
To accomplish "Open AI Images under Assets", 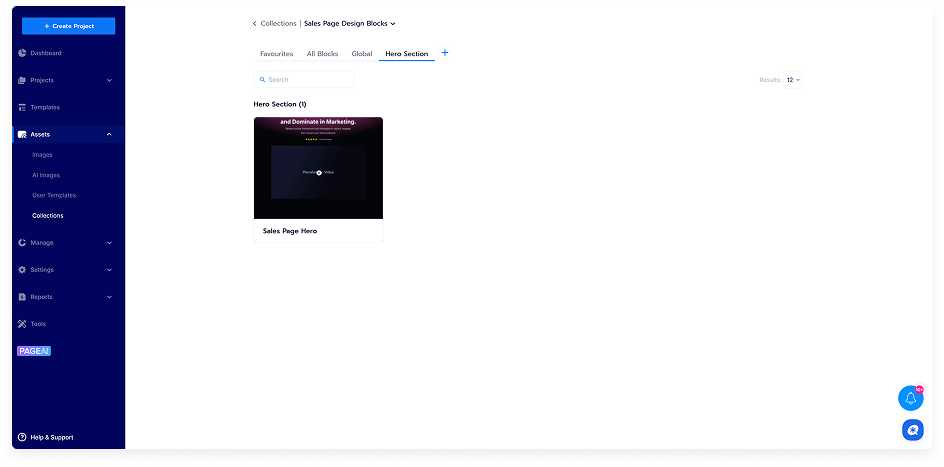I will tap(46, 175).
